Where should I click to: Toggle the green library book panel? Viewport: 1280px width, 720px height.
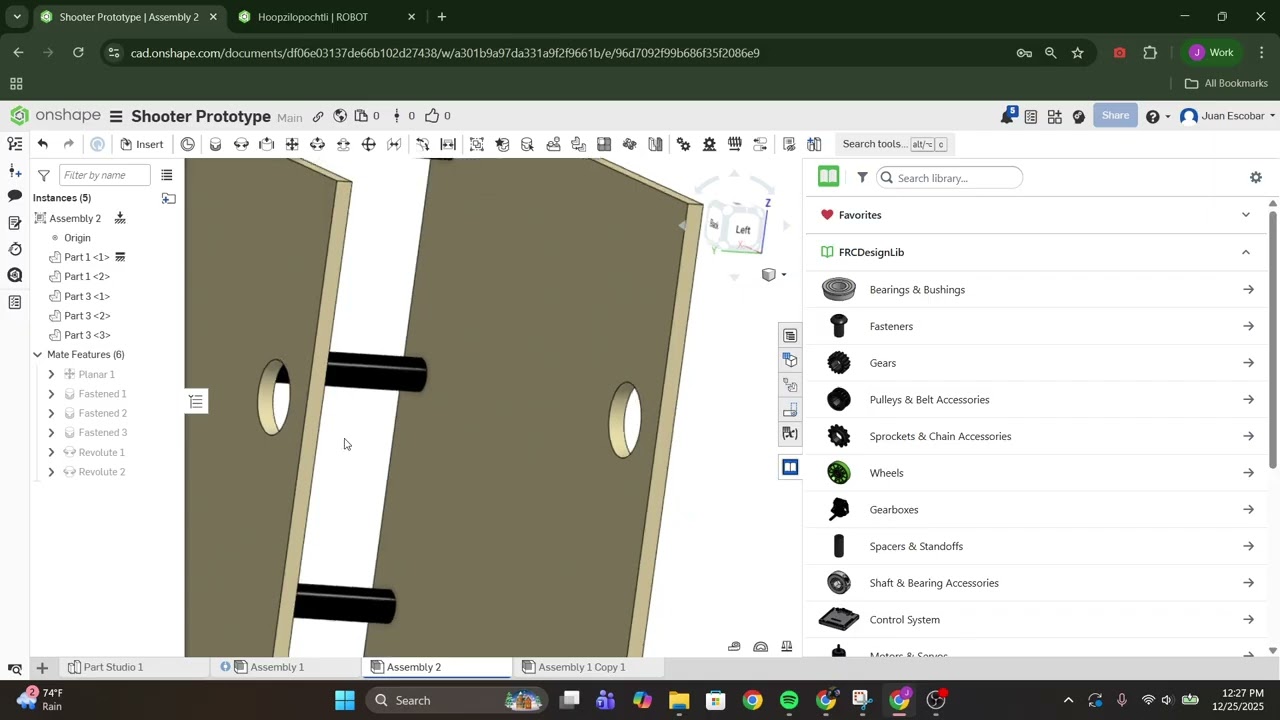point(828,178)
